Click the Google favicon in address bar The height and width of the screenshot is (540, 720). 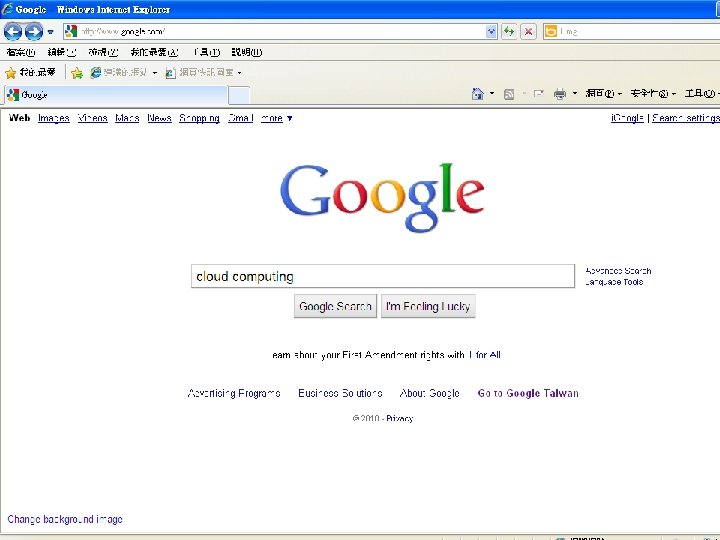click(71, 31)
